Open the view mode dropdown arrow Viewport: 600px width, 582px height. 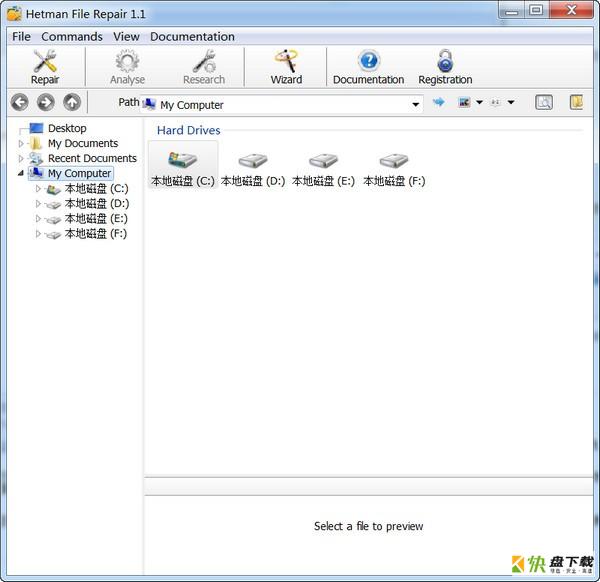click(x=479, y=102)
